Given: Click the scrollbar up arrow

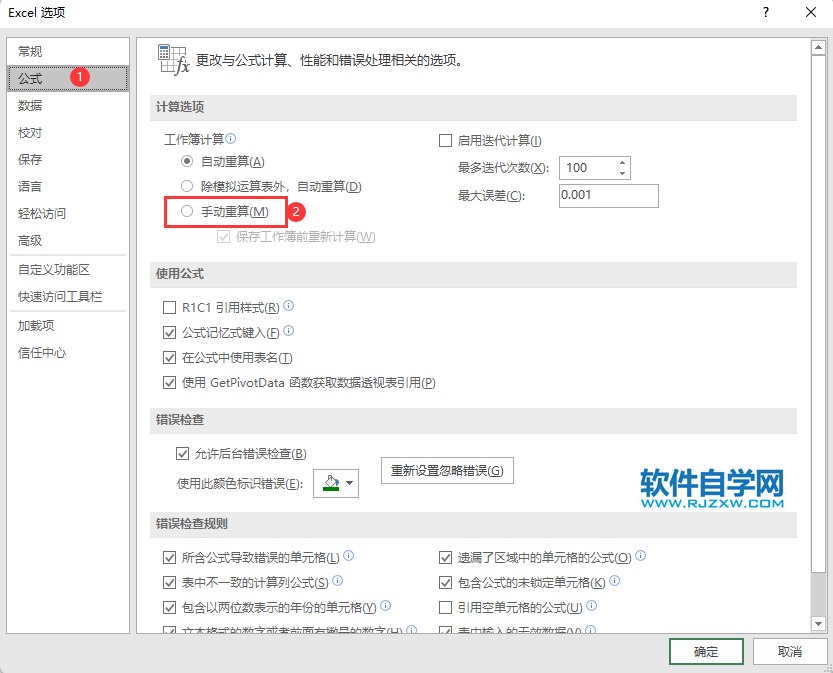Looking at the screenshot, I should (818, 47).
